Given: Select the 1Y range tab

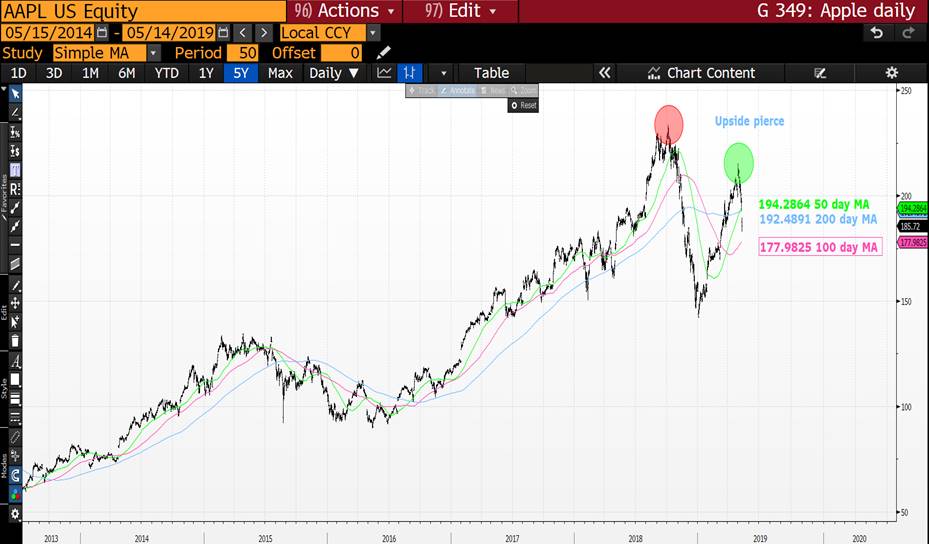Looking at the screenshot, I should [206, 73].
